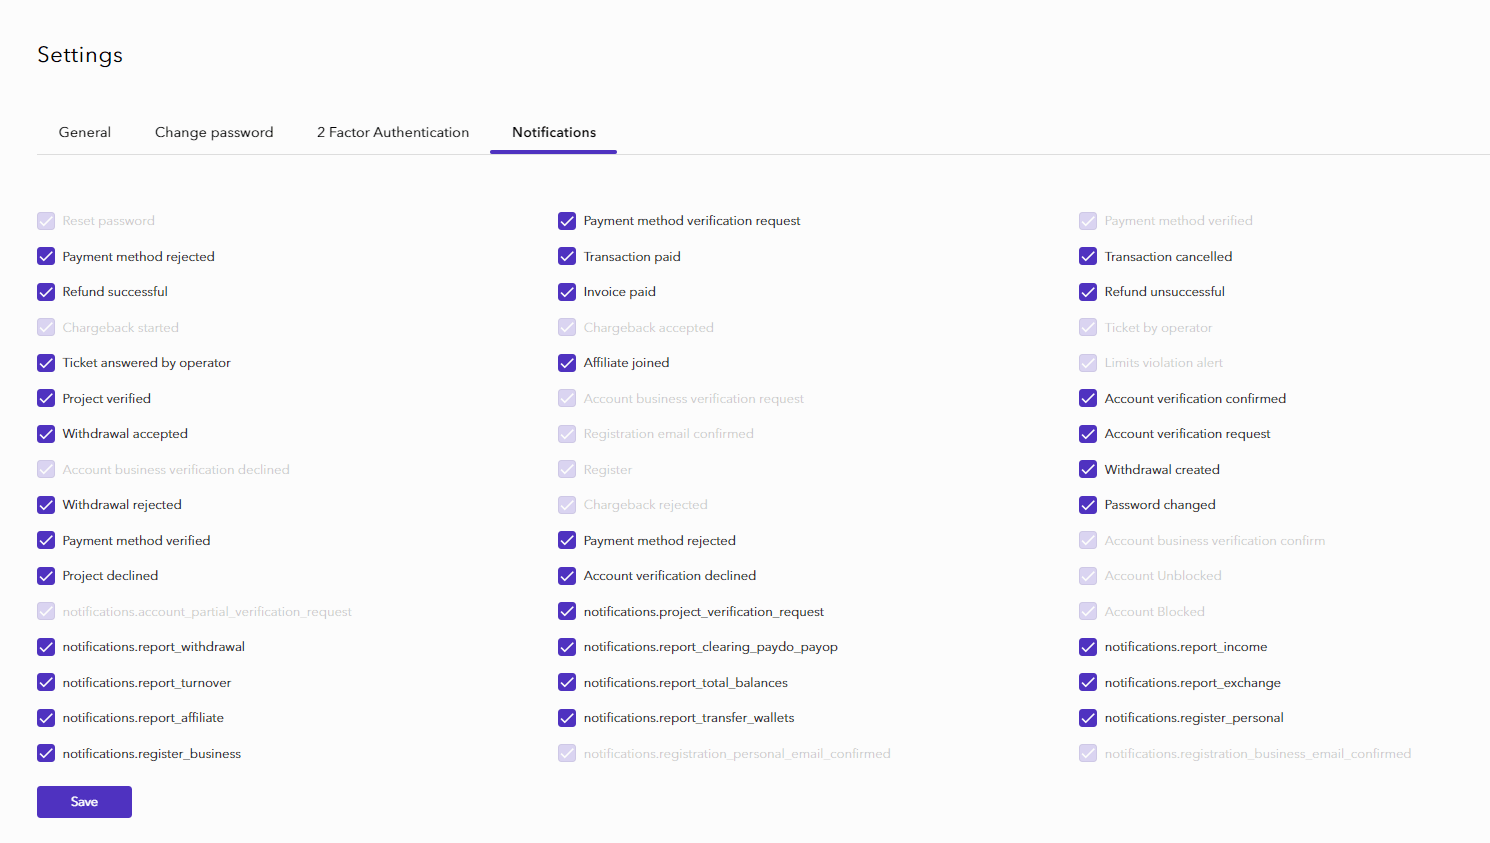Screen dimensions: 1490x843
Task: Uncheck the Invoice paid checkbox
Action: (567, 292)
